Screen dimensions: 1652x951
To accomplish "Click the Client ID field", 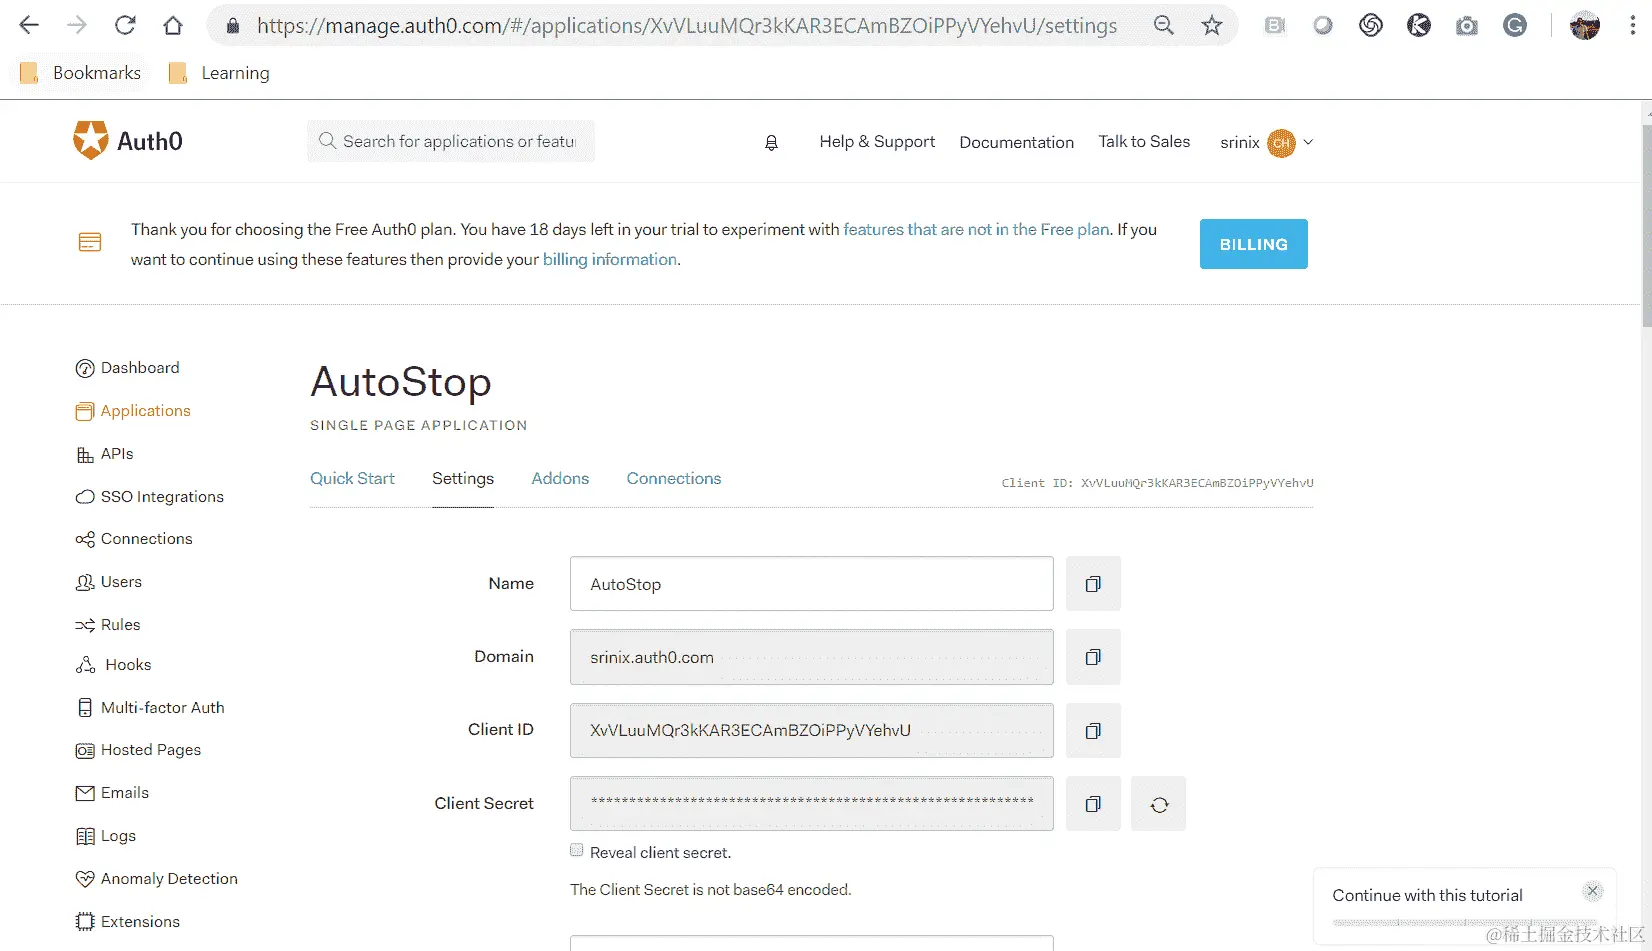I will [812, 731].
